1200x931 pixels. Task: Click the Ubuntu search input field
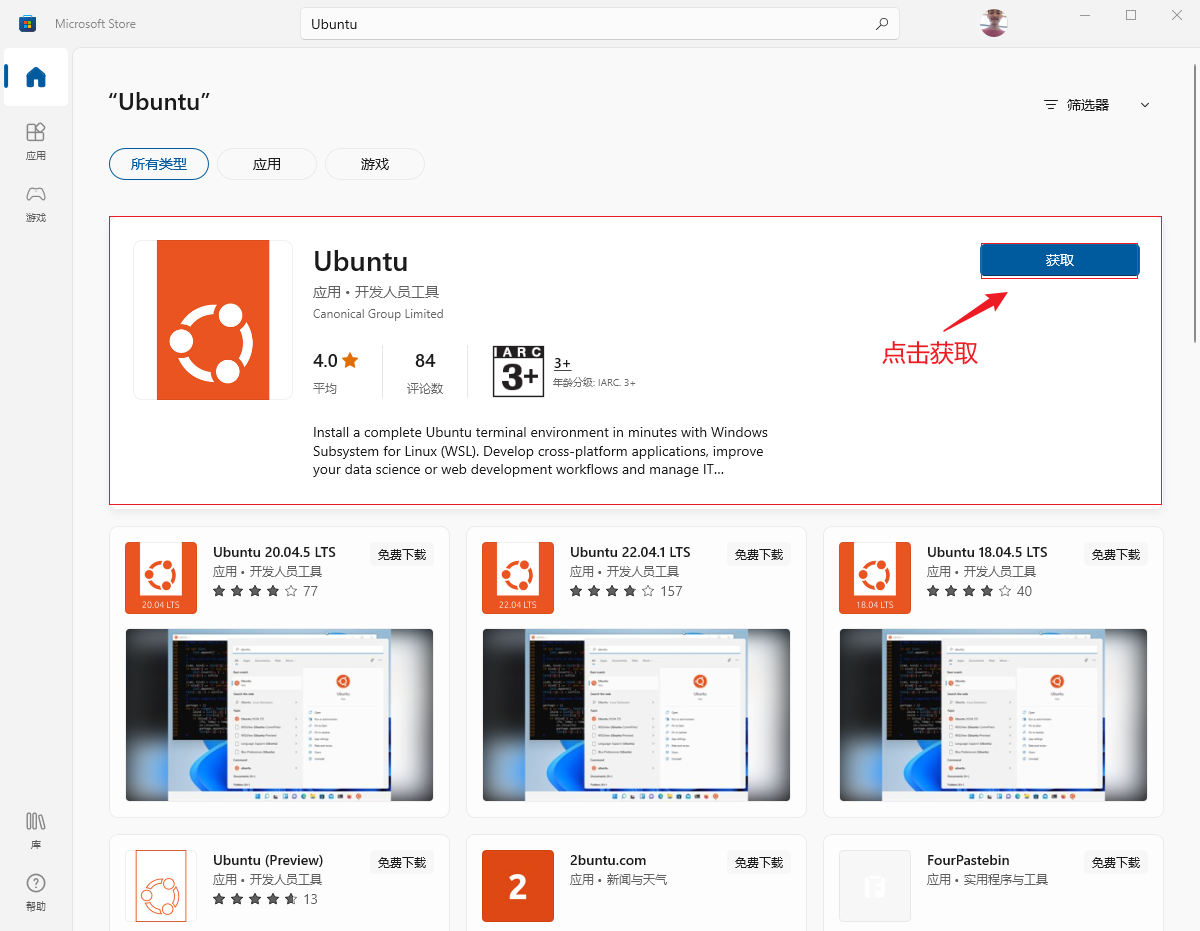[600, 24]
